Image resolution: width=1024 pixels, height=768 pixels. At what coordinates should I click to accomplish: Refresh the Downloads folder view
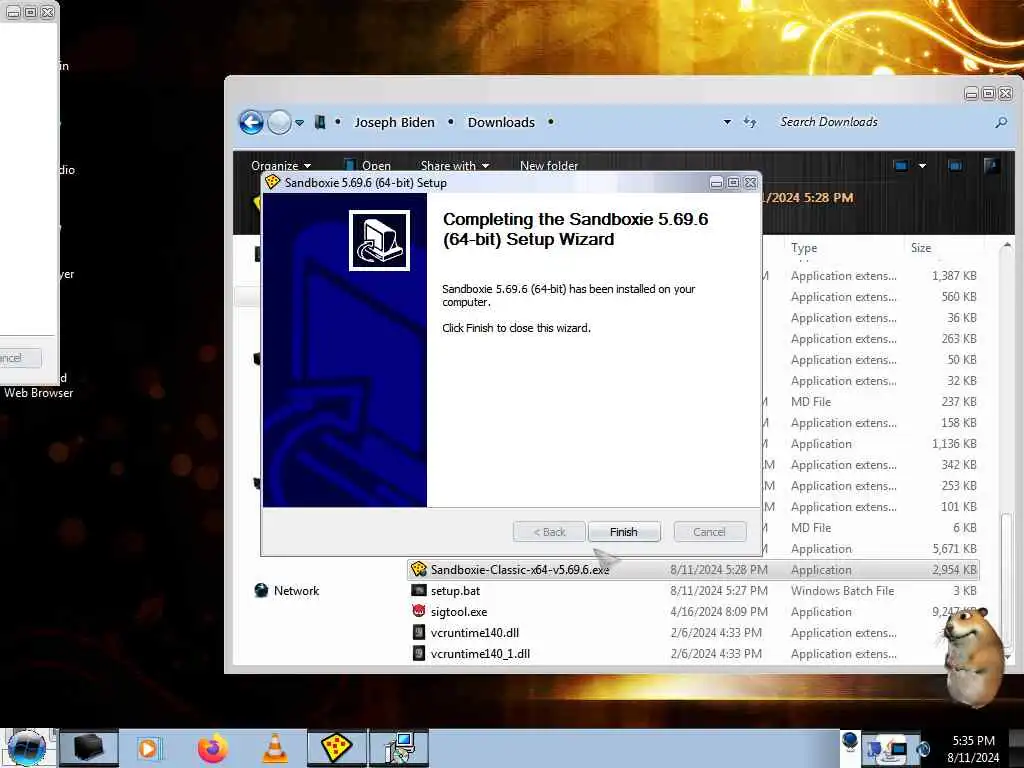click(x=750, y=122)
